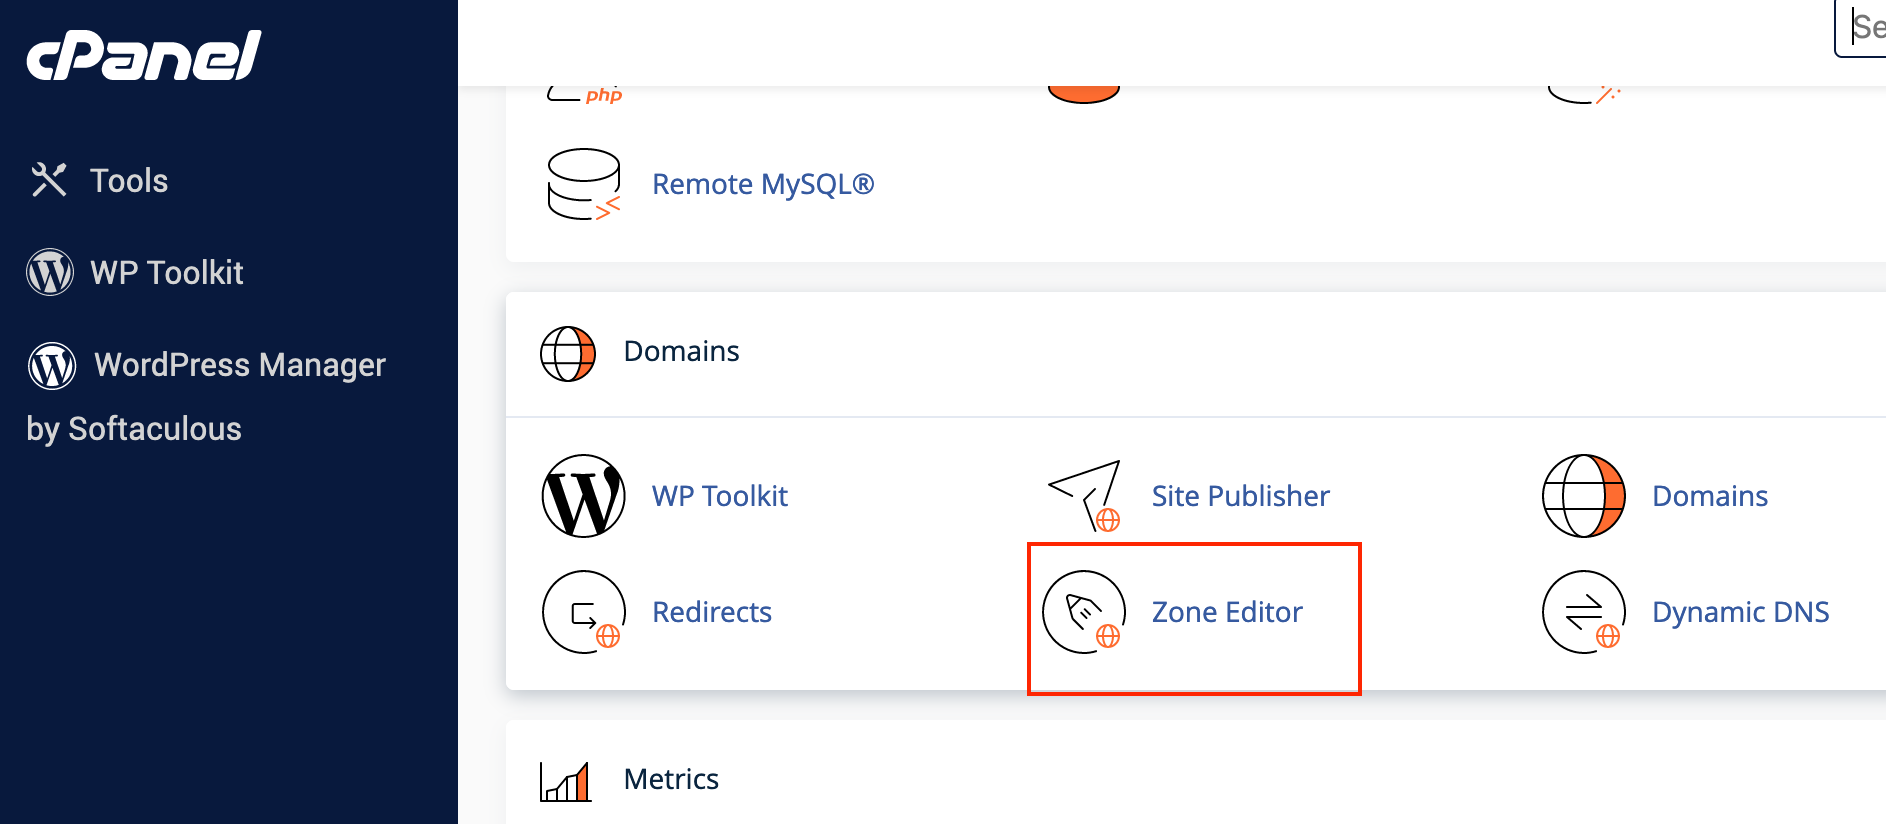Open the Remote MySQL® link
This screenshot has width=1886, height=824.
click(x=763, y=184)
